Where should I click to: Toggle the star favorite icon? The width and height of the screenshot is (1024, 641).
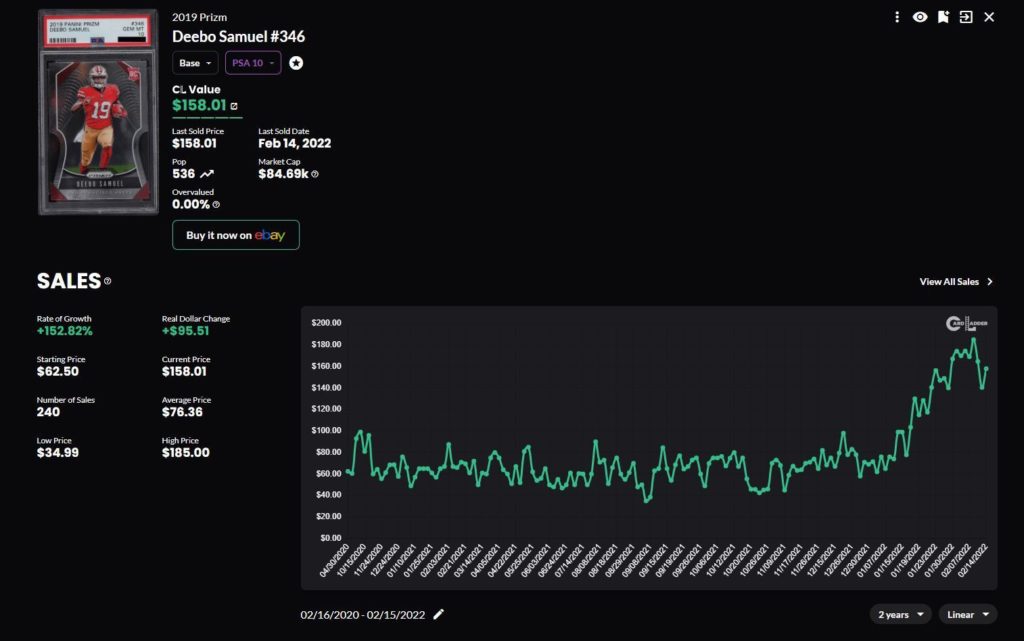click(x=296, y=63)
